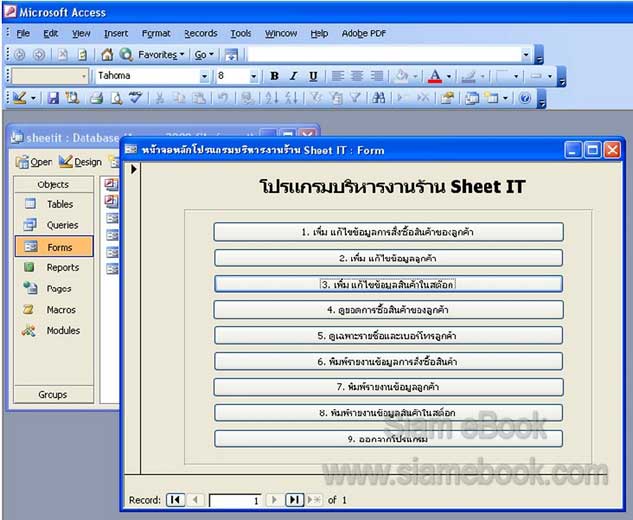Click the Properties icon in toolbar
The image size is (633, 520).
pos(447,98)
